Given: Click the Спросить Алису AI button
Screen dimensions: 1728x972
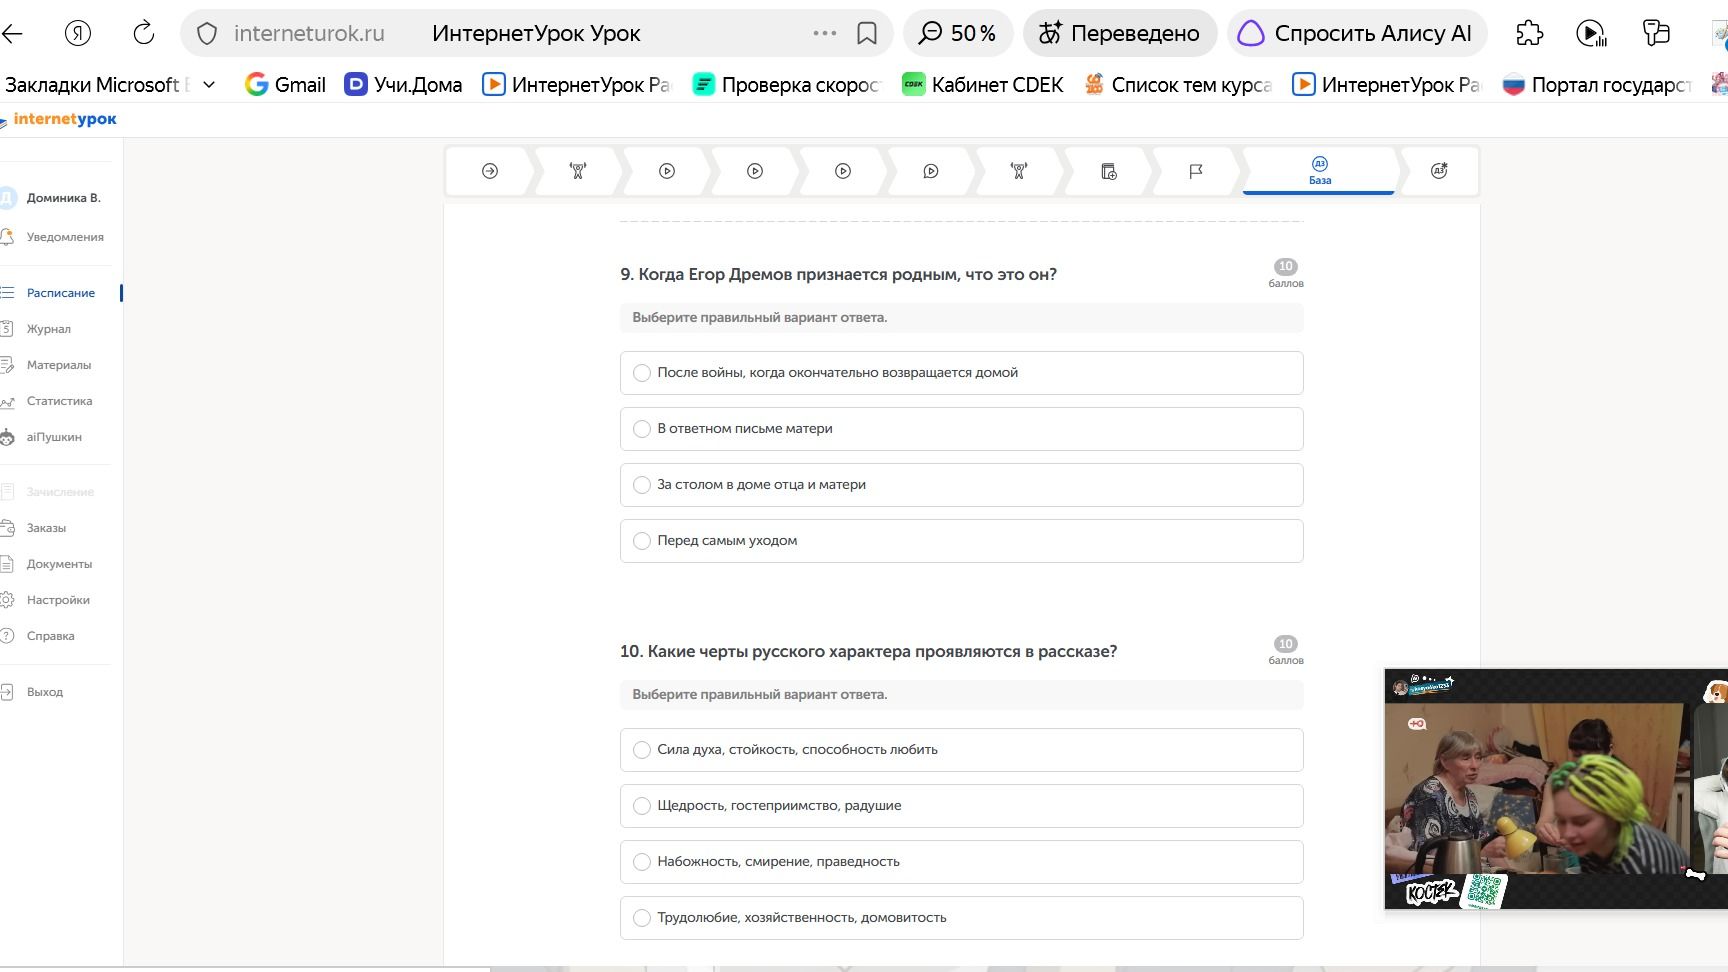Looking at the screenshot, I should (1357, 33).
